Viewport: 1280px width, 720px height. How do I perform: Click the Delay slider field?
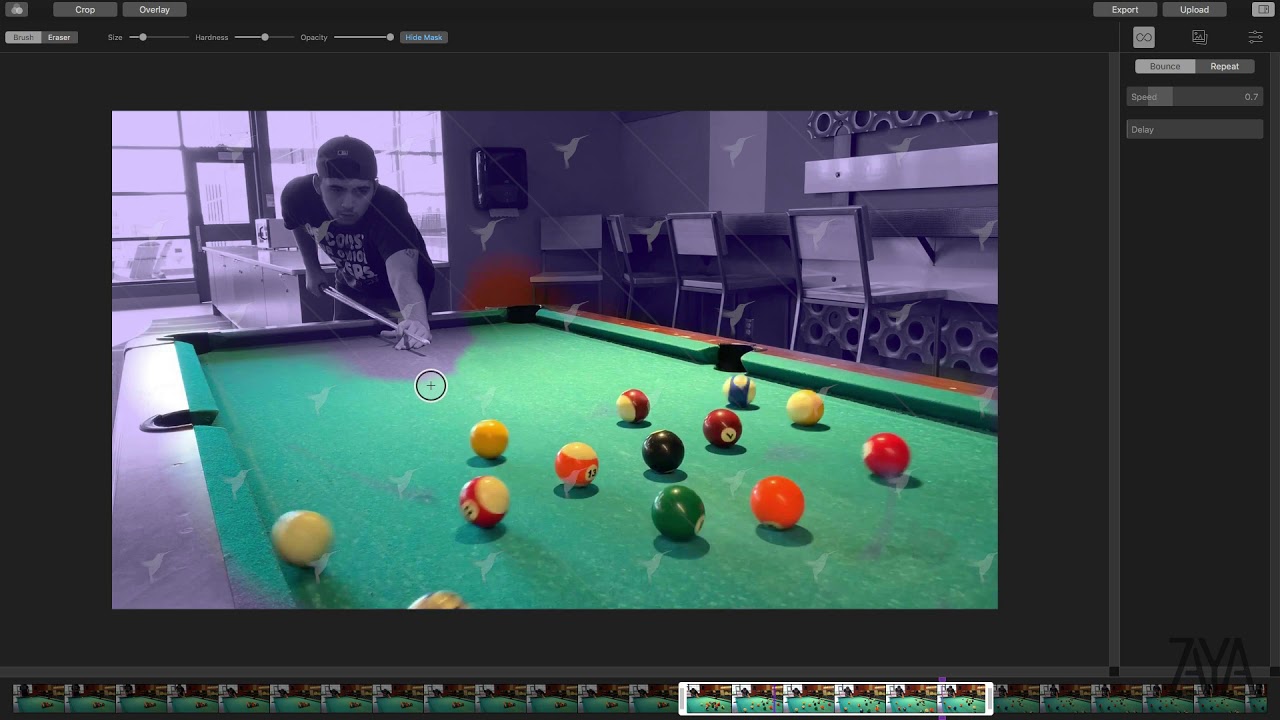1195,129
